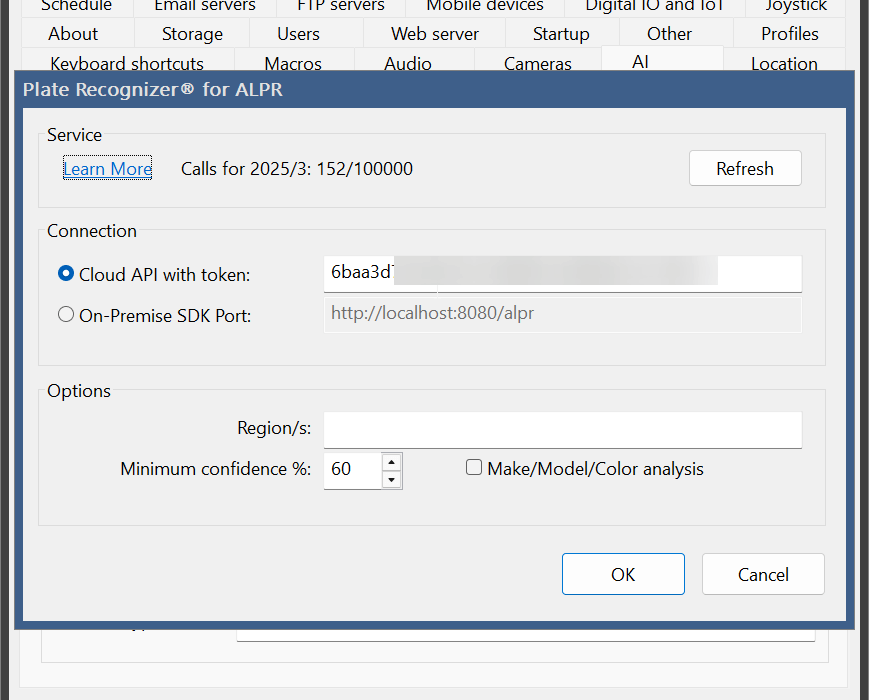
Task: Click the Region/s input field
Action: tap(563, 430)
